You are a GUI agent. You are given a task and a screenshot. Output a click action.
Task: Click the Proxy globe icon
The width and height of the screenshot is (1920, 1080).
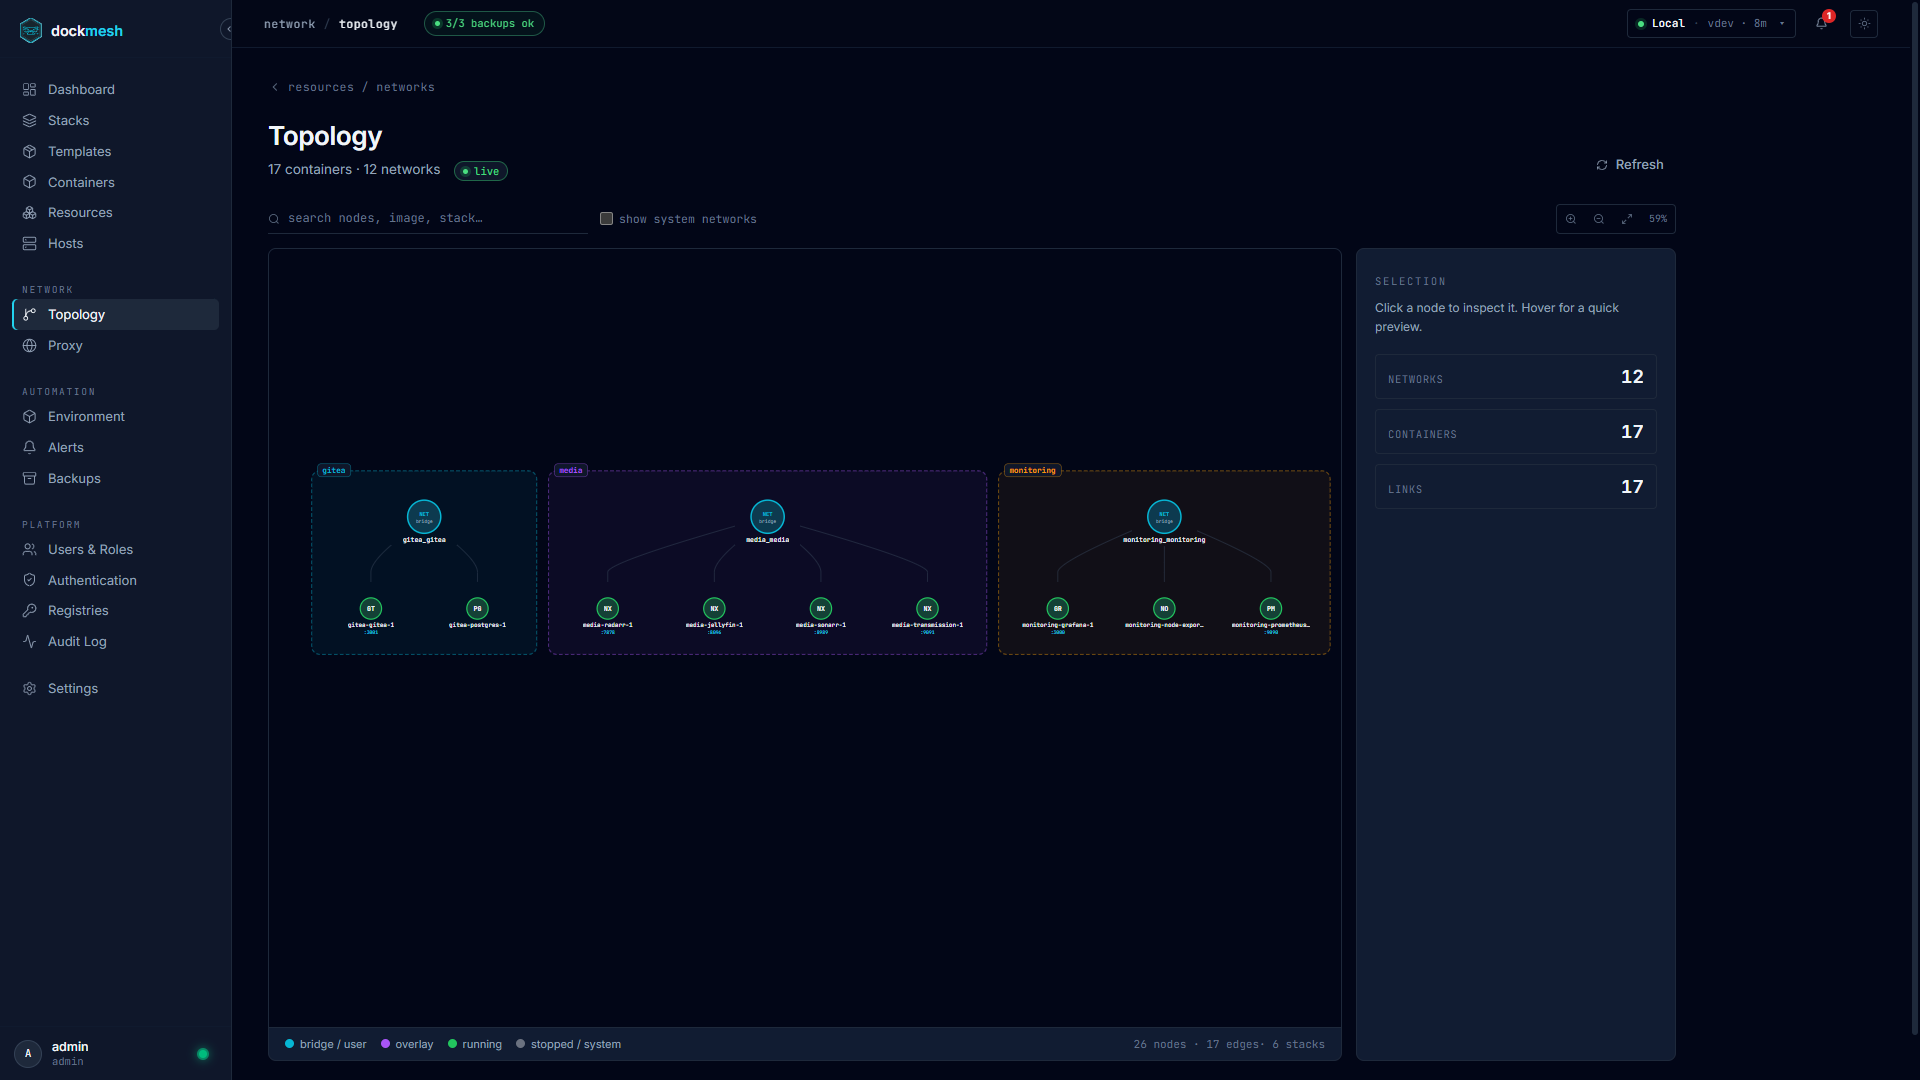[x=30, y=345]
